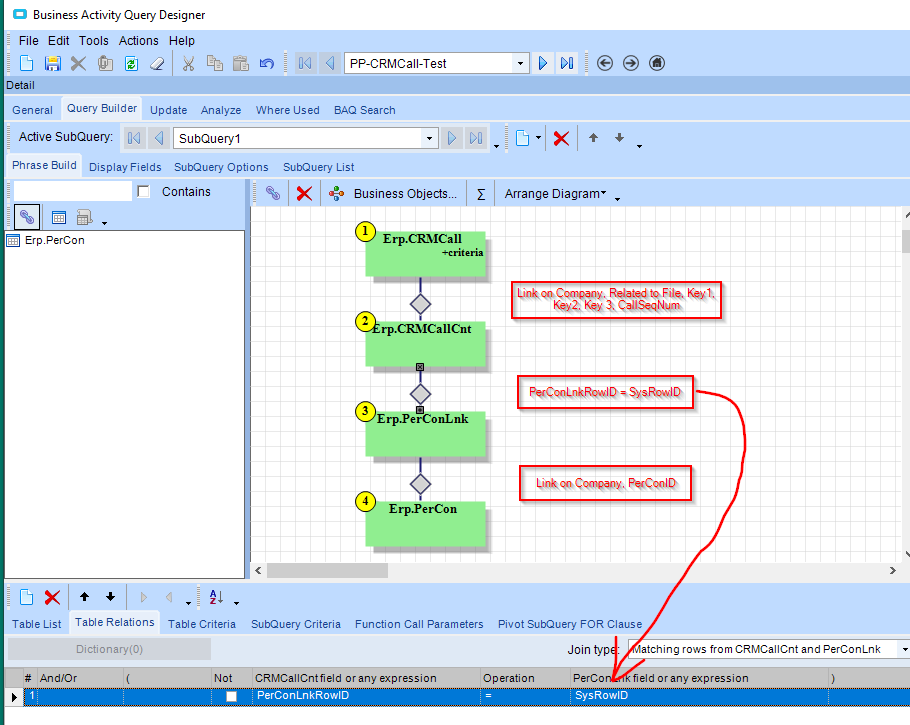Screen dimensions: 910x725
Task: Switch to the Display Fields tab
Action: (125, 167)
